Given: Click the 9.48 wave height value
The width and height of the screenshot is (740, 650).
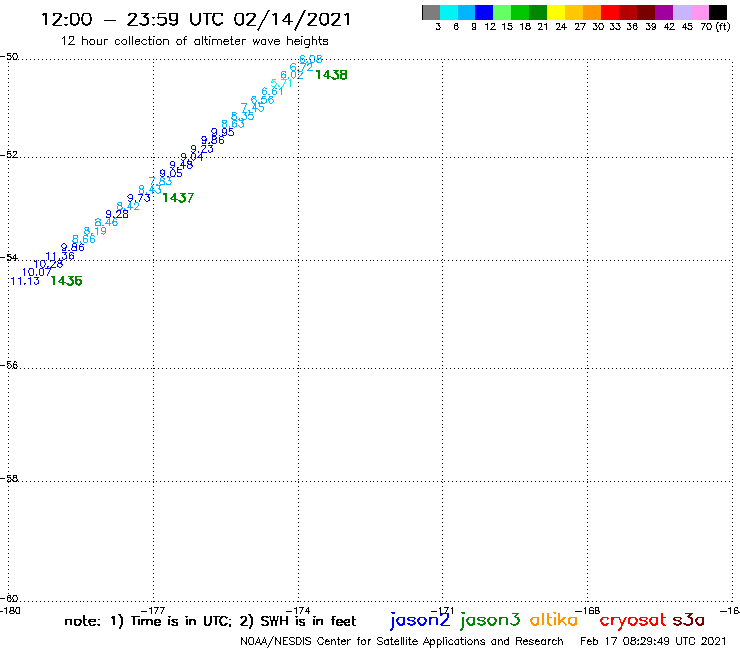Looking at the screenshot, I should pyautogui.click(x=181, y=165).
